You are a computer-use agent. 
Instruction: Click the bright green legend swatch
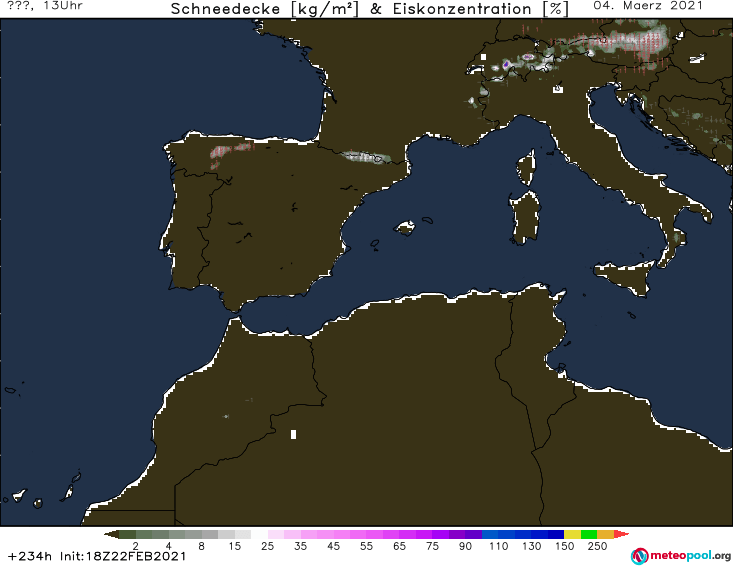point(589,534)
